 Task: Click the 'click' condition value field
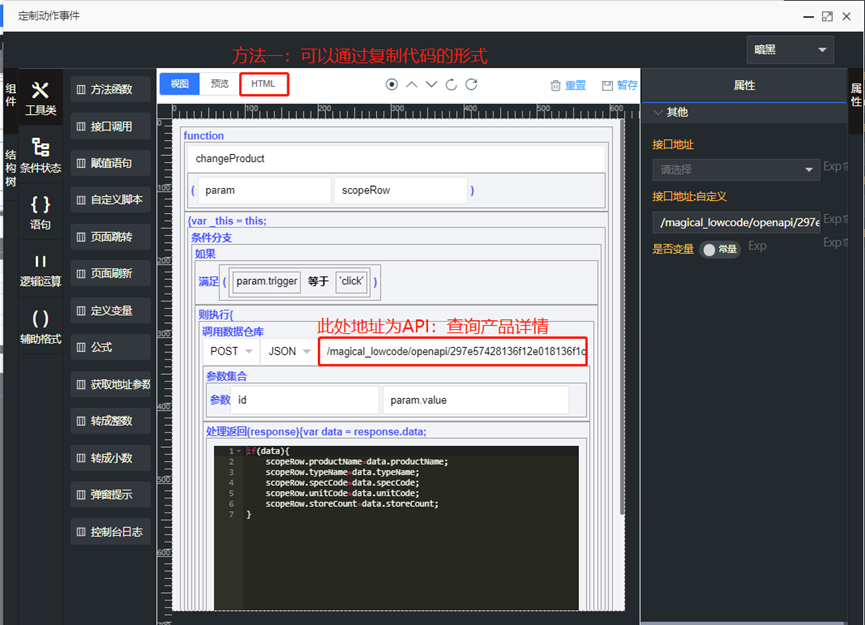pyautogui.click(x=352, y=282)
